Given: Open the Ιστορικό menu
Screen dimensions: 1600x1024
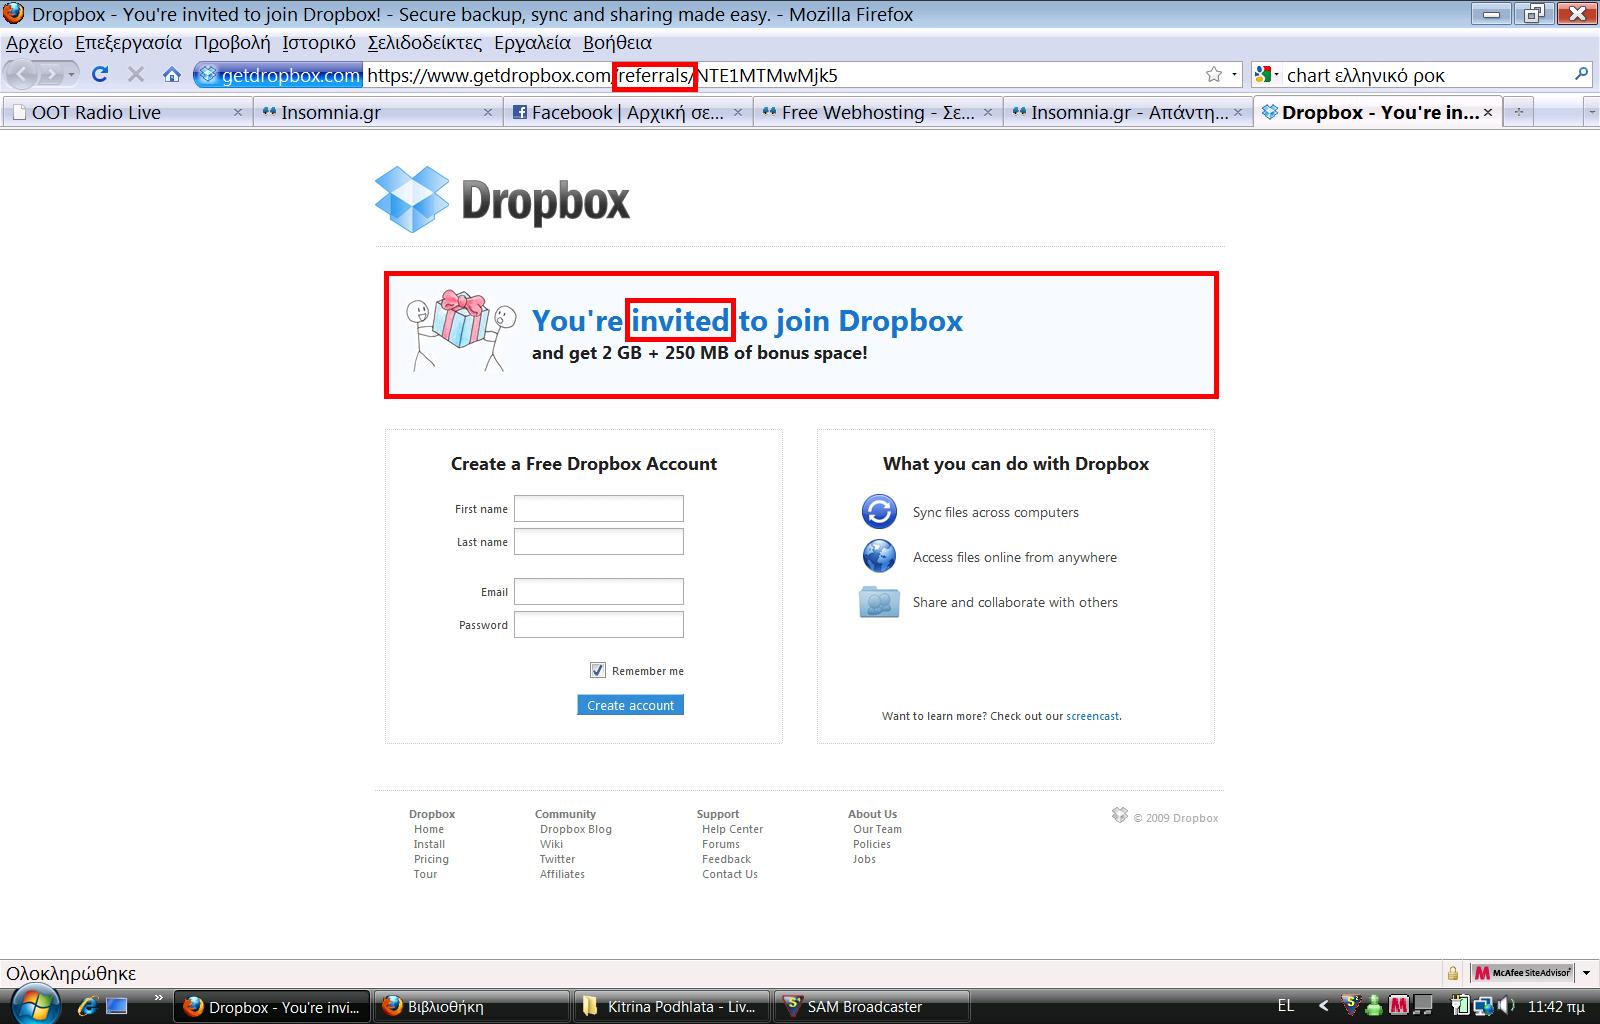Looking at the screenshot, I should coord(319,43).
